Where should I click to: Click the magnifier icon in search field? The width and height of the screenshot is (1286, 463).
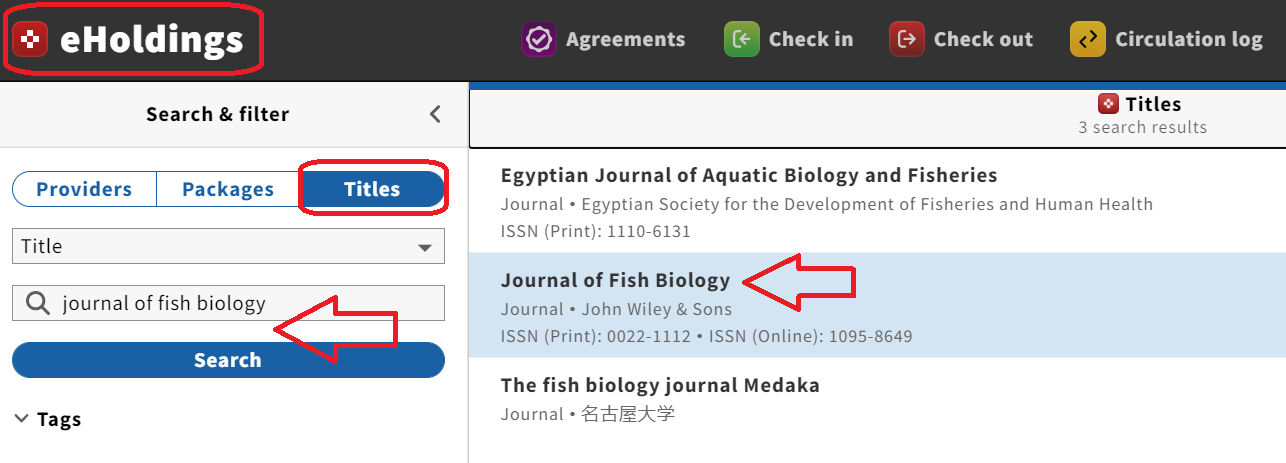pos(38,303)
